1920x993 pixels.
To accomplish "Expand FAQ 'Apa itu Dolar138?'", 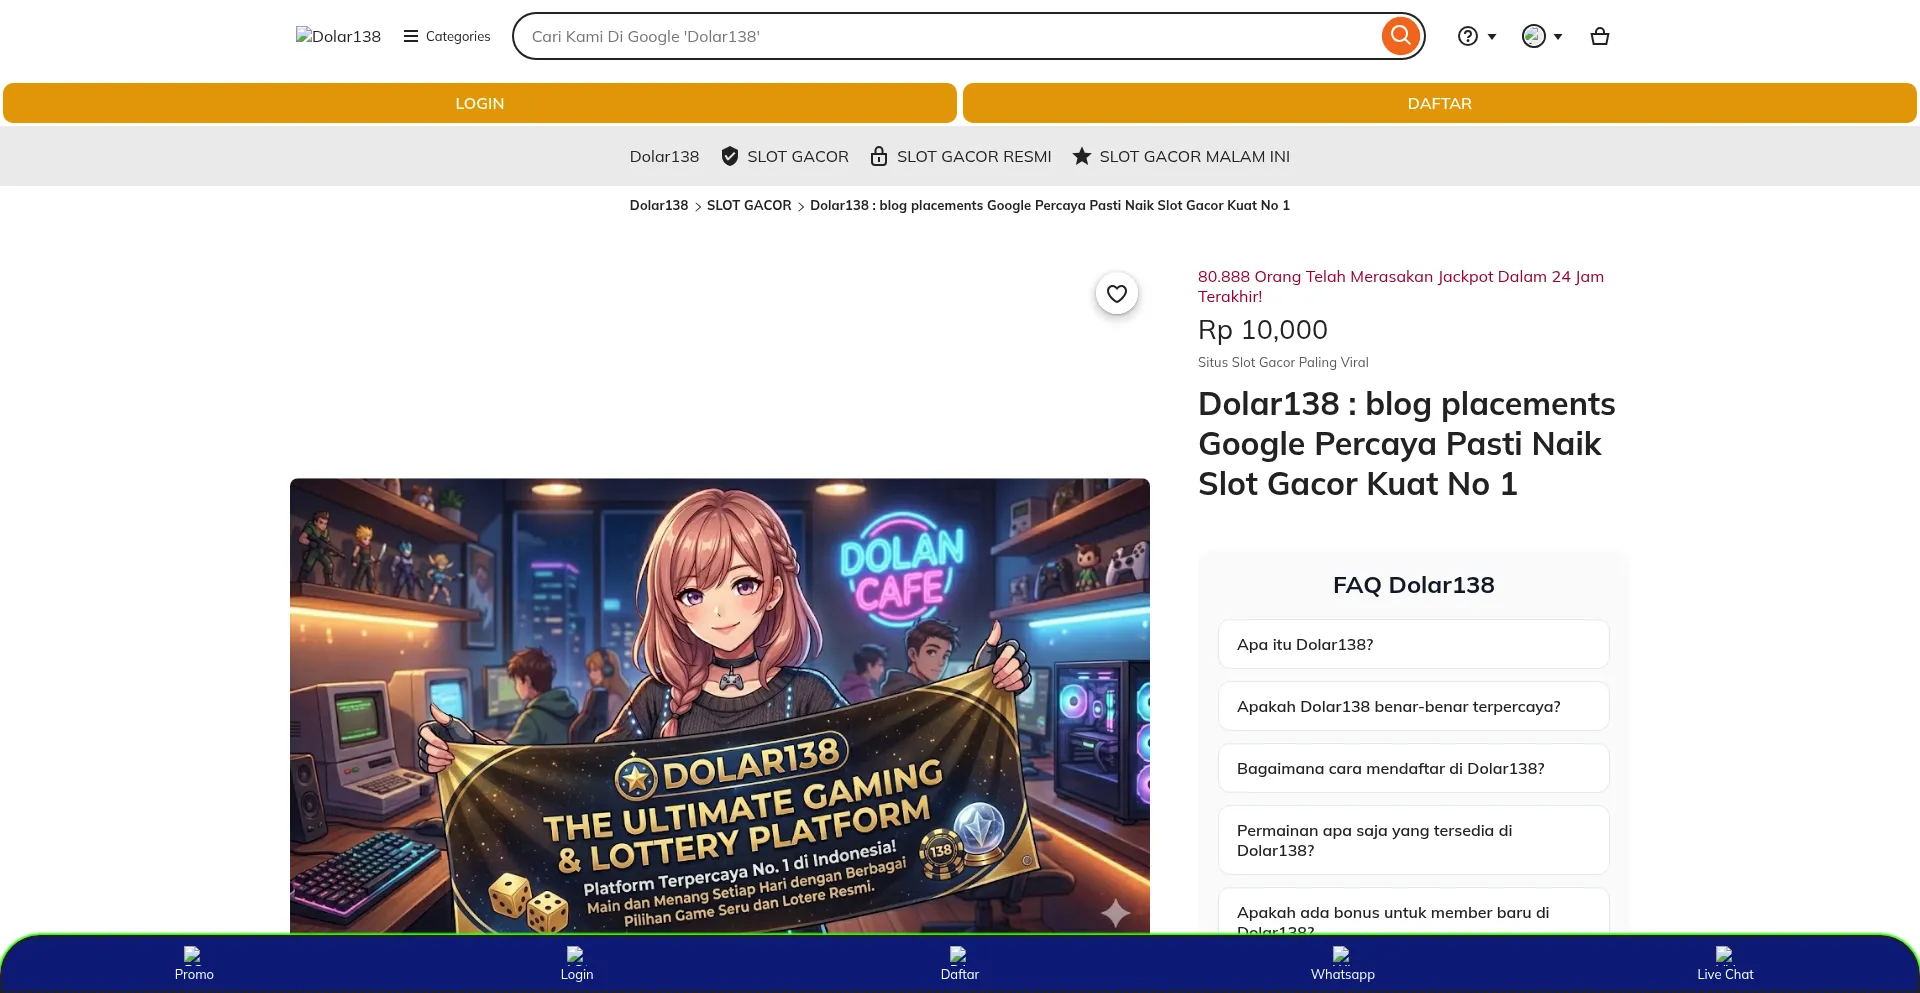I will pos(1414,644).
